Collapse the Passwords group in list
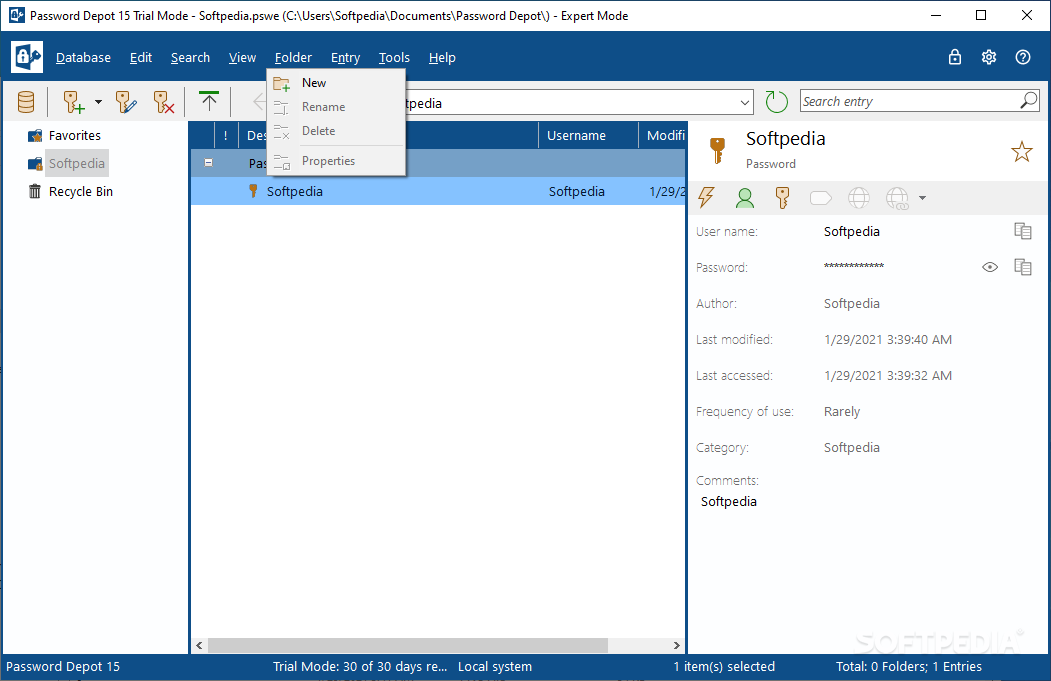The height and width of the screenshot is (681, 1051). click(208, 163)
